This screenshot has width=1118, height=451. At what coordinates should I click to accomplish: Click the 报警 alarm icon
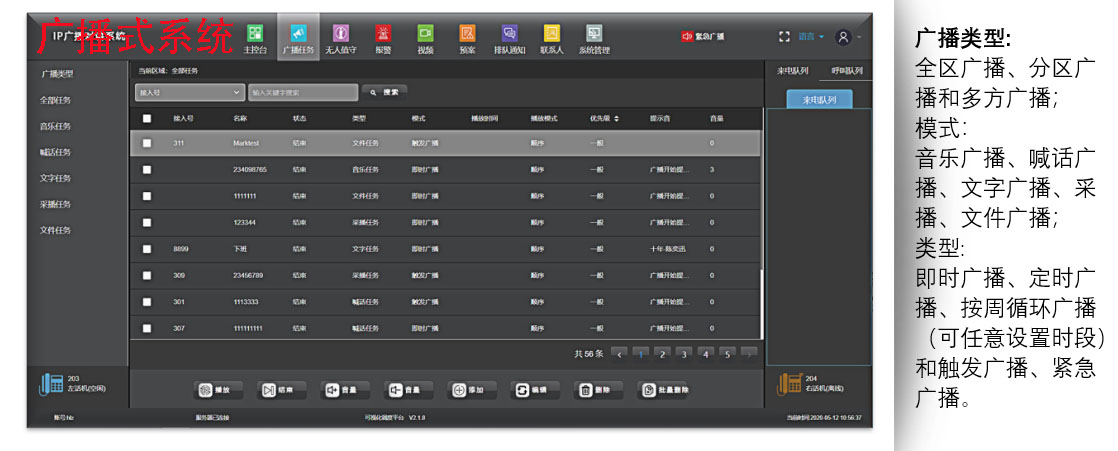tap(383, 37)
